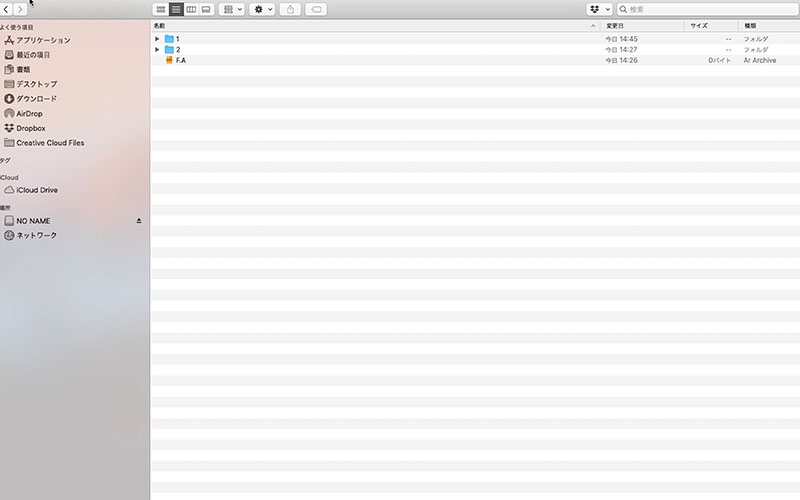Go forward with the right arrow button
Viewport: 800px width, 500px height.
tap(20, 9)
